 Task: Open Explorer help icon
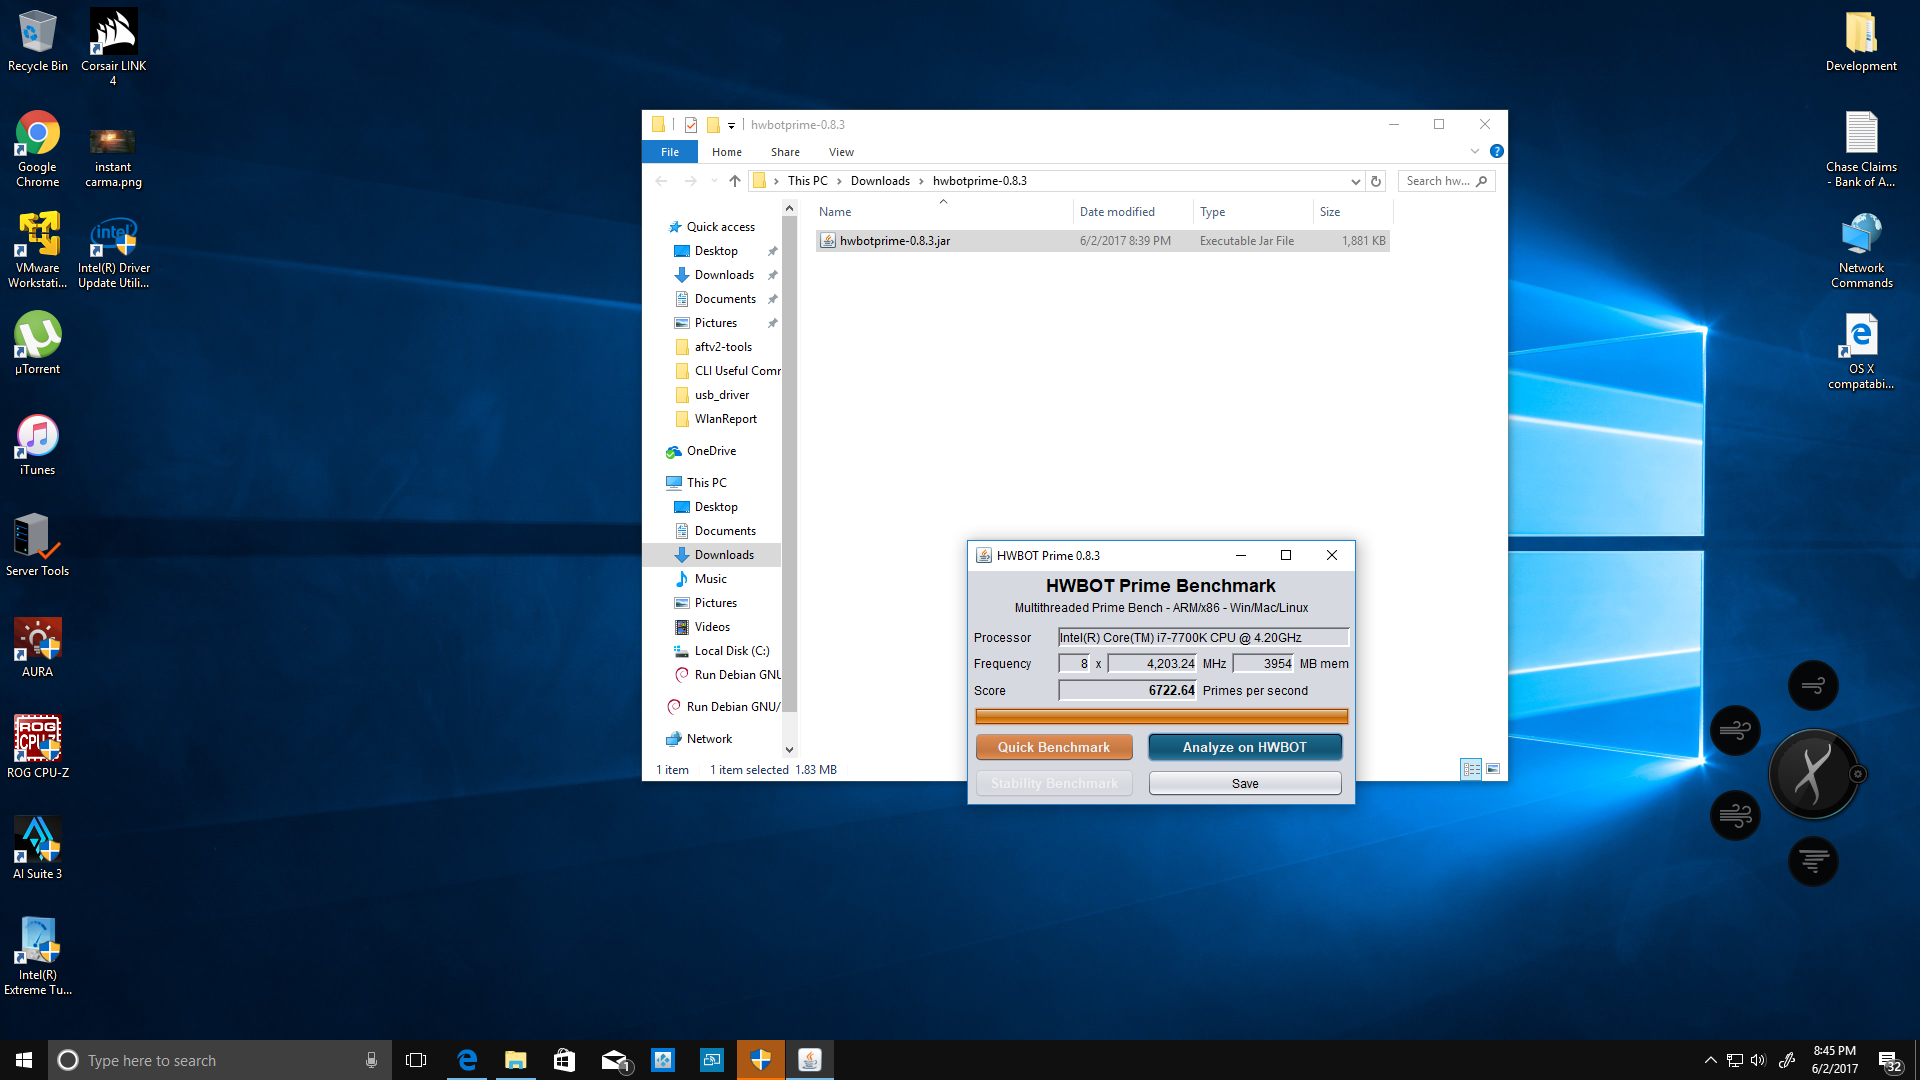pos(1496,151)
